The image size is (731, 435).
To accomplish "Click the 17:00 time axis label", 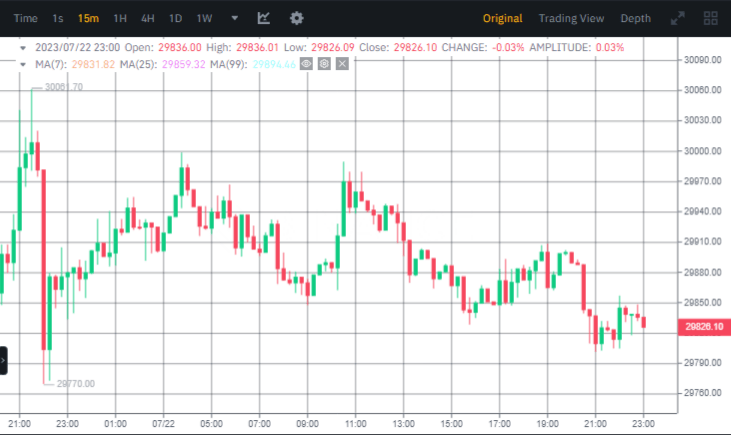I will [x=499, y=424].
